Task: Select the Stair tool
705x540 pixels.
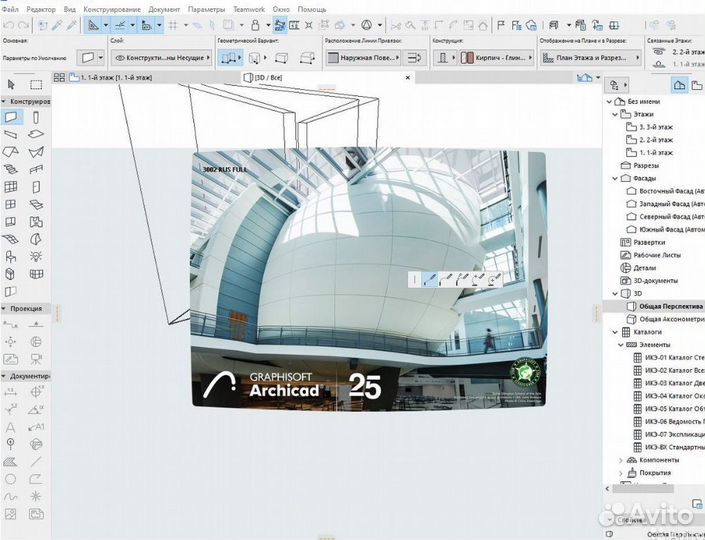Action: click(x=11, y=170)
